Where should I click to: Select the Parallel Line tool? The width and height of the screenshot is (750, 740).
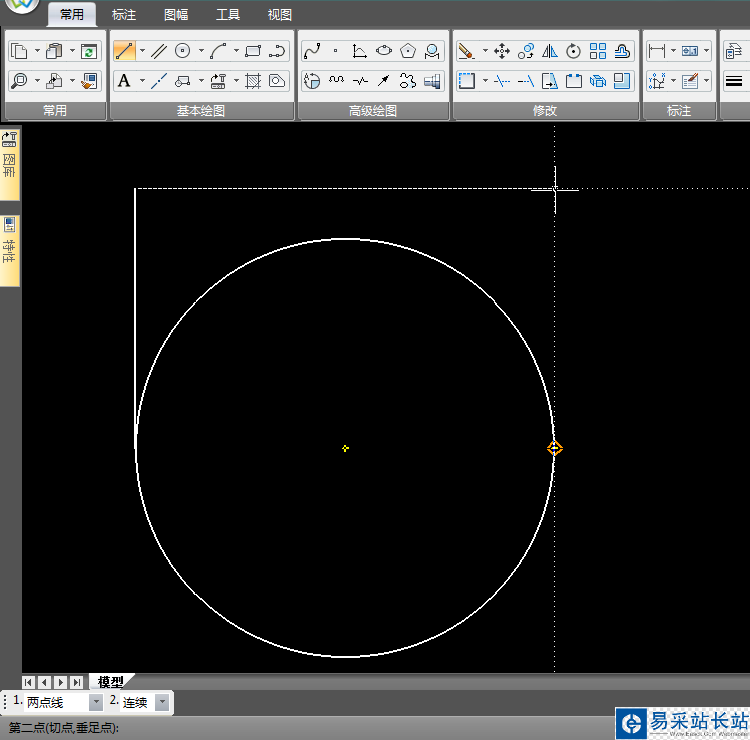click(x=159, y=51)
